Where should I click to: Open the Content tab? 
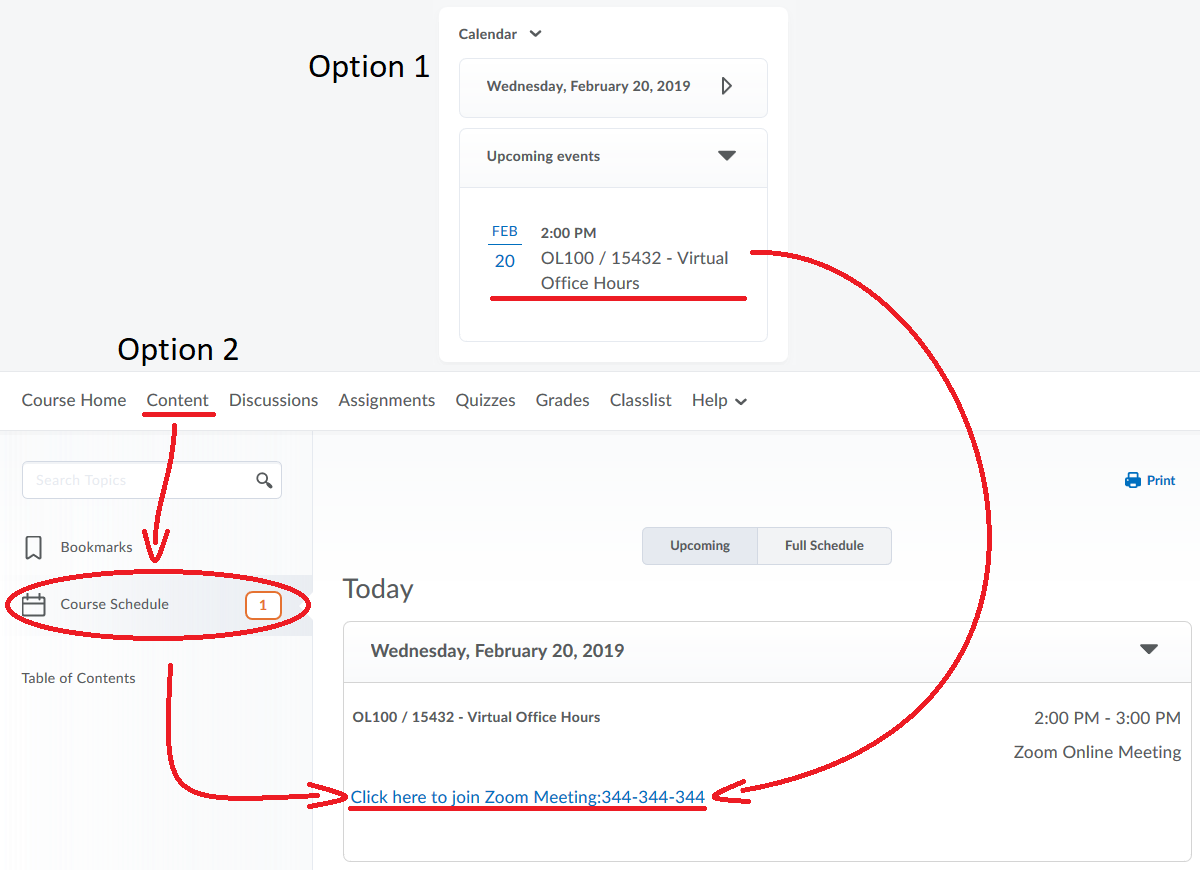point(178,401)
